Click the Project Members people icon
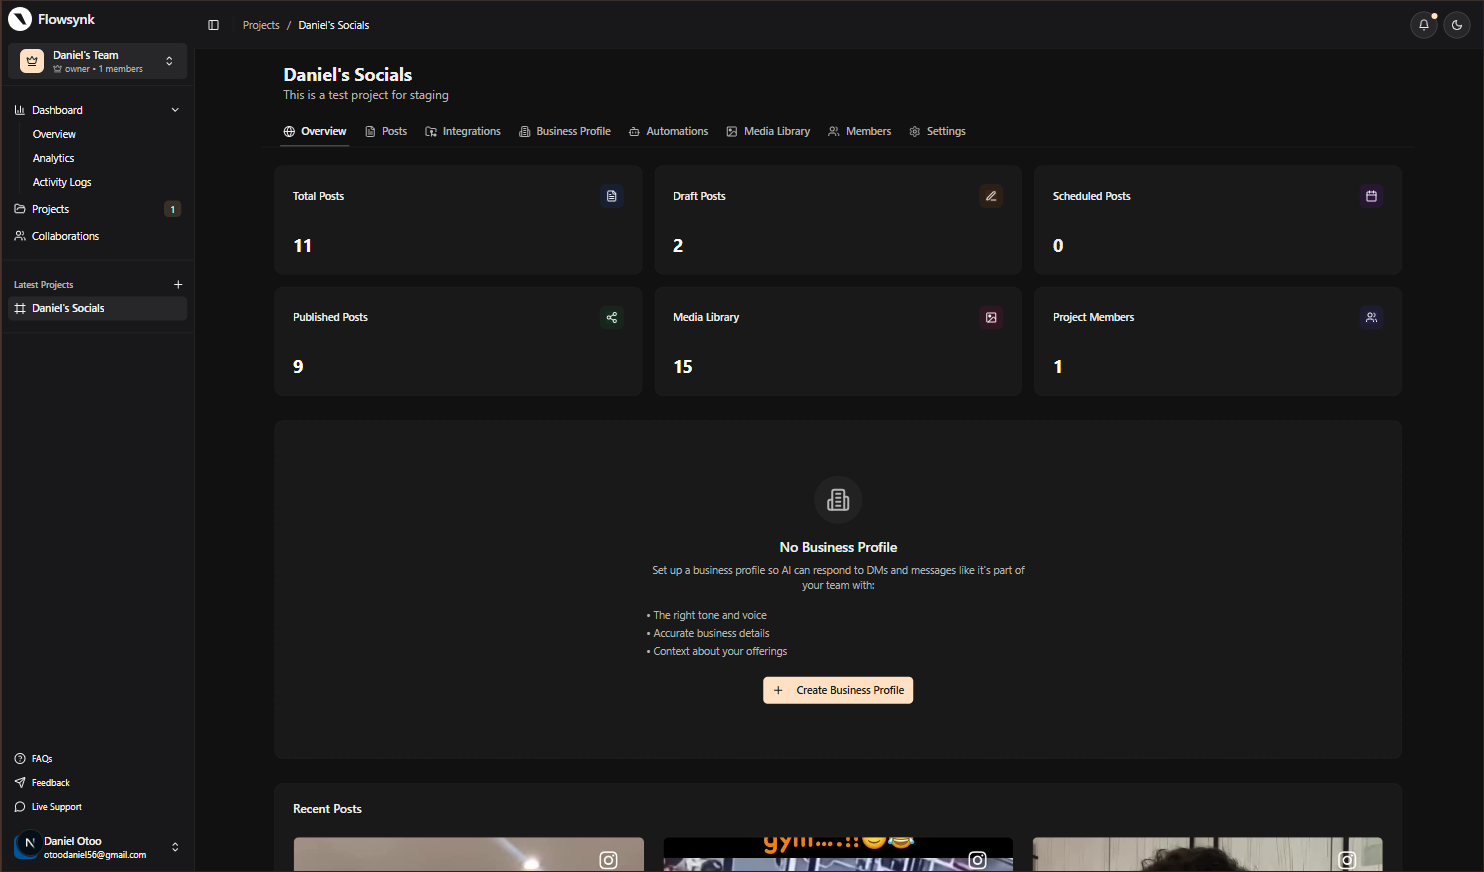 [1371, 317]
